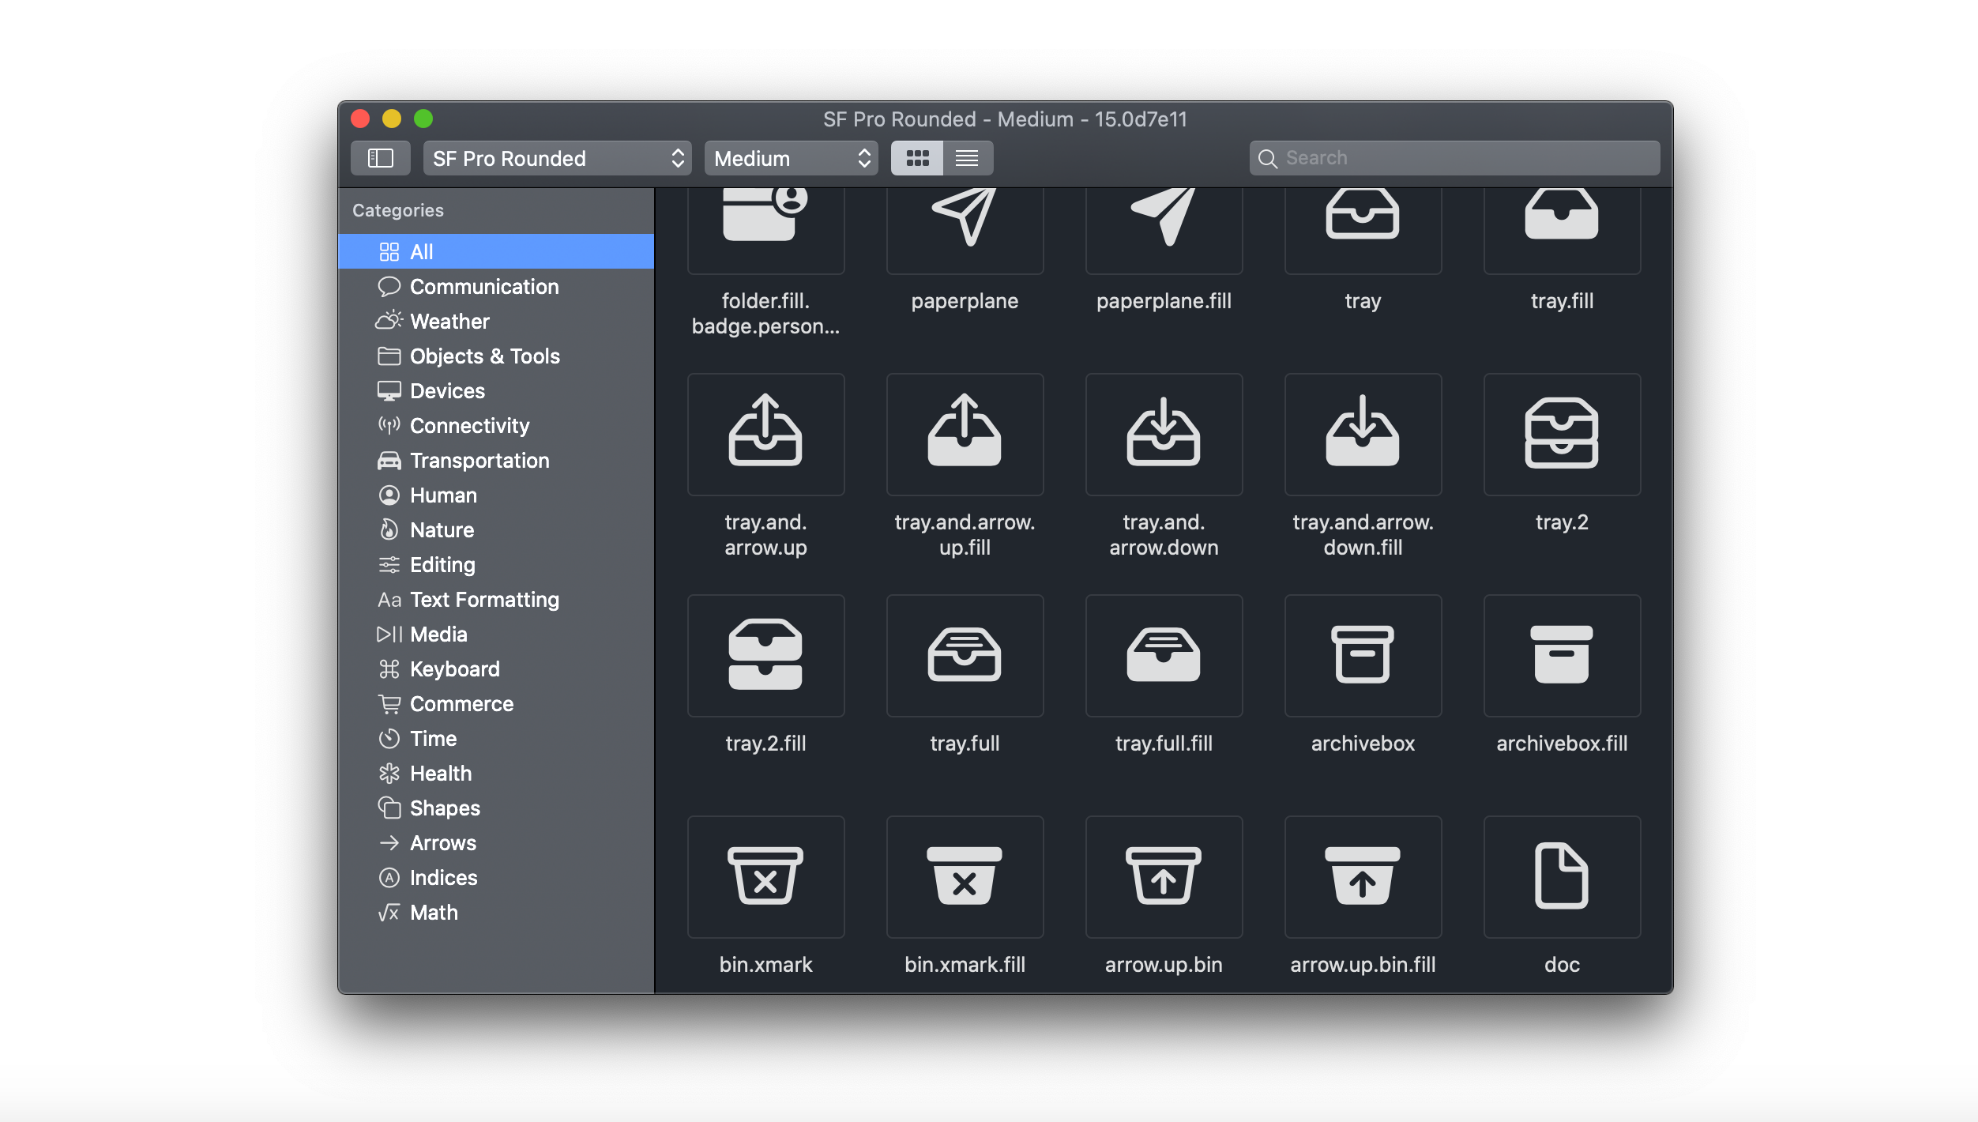Select the tray symbol

[x=1363, y=230]
